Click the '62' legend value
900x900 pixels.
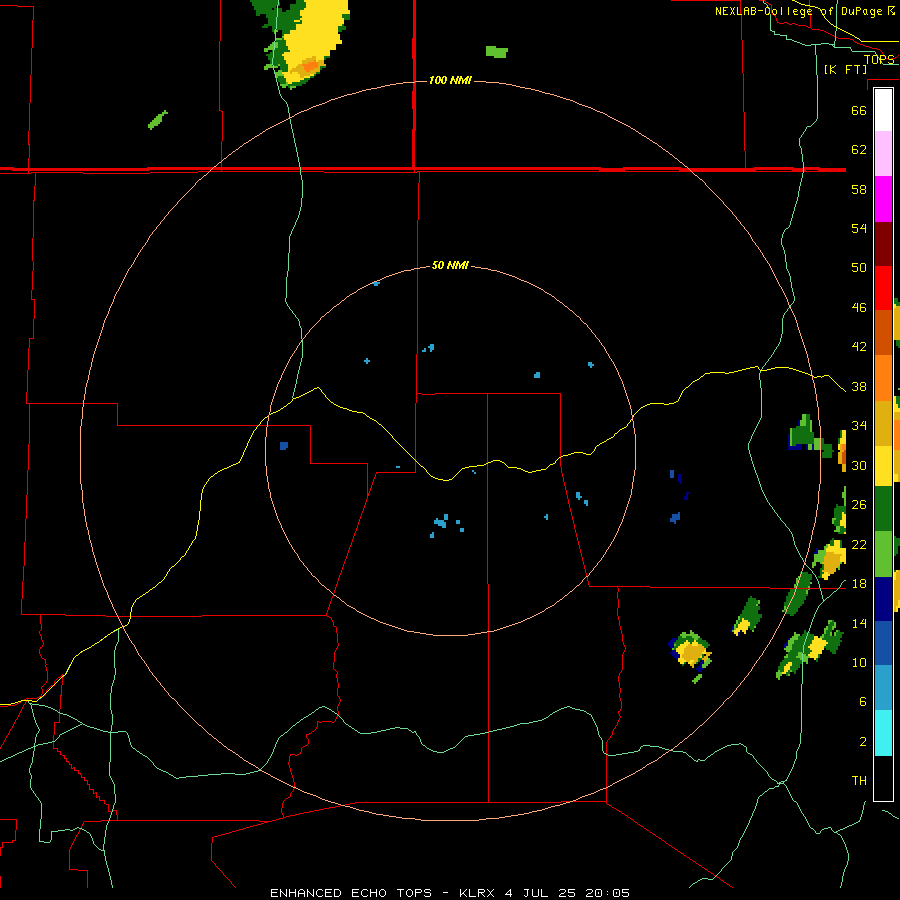pos(859,150)
